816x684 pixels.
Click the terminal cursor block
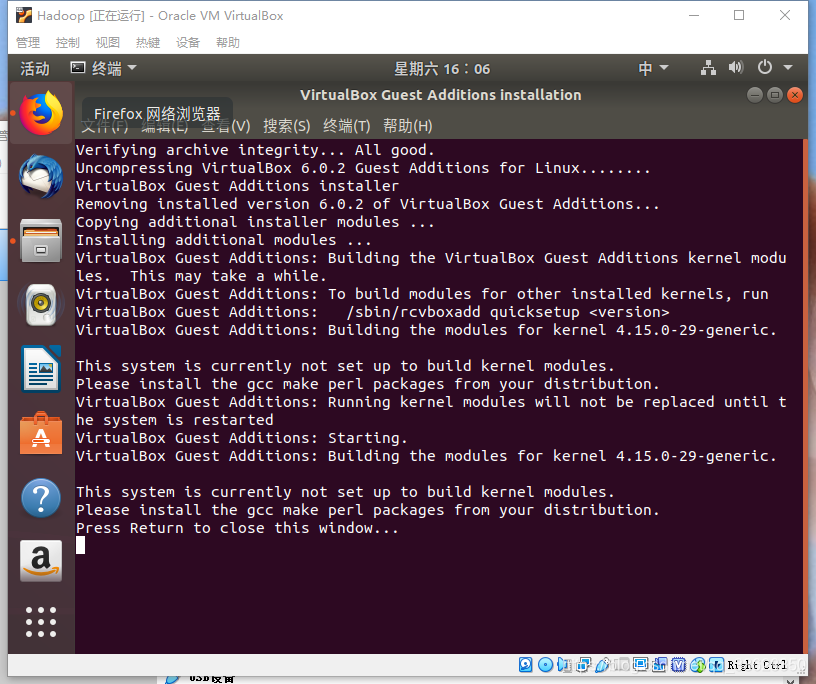point(81,545)
